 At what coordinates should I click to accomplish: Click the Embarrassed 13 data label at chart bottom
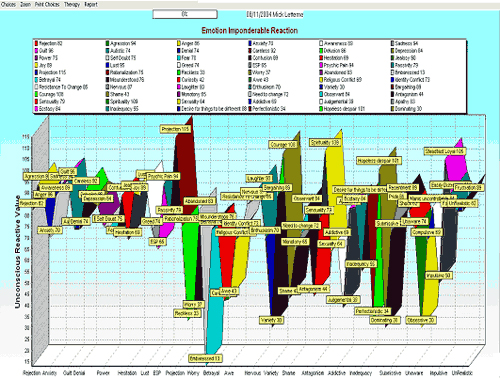pos(205,358)
